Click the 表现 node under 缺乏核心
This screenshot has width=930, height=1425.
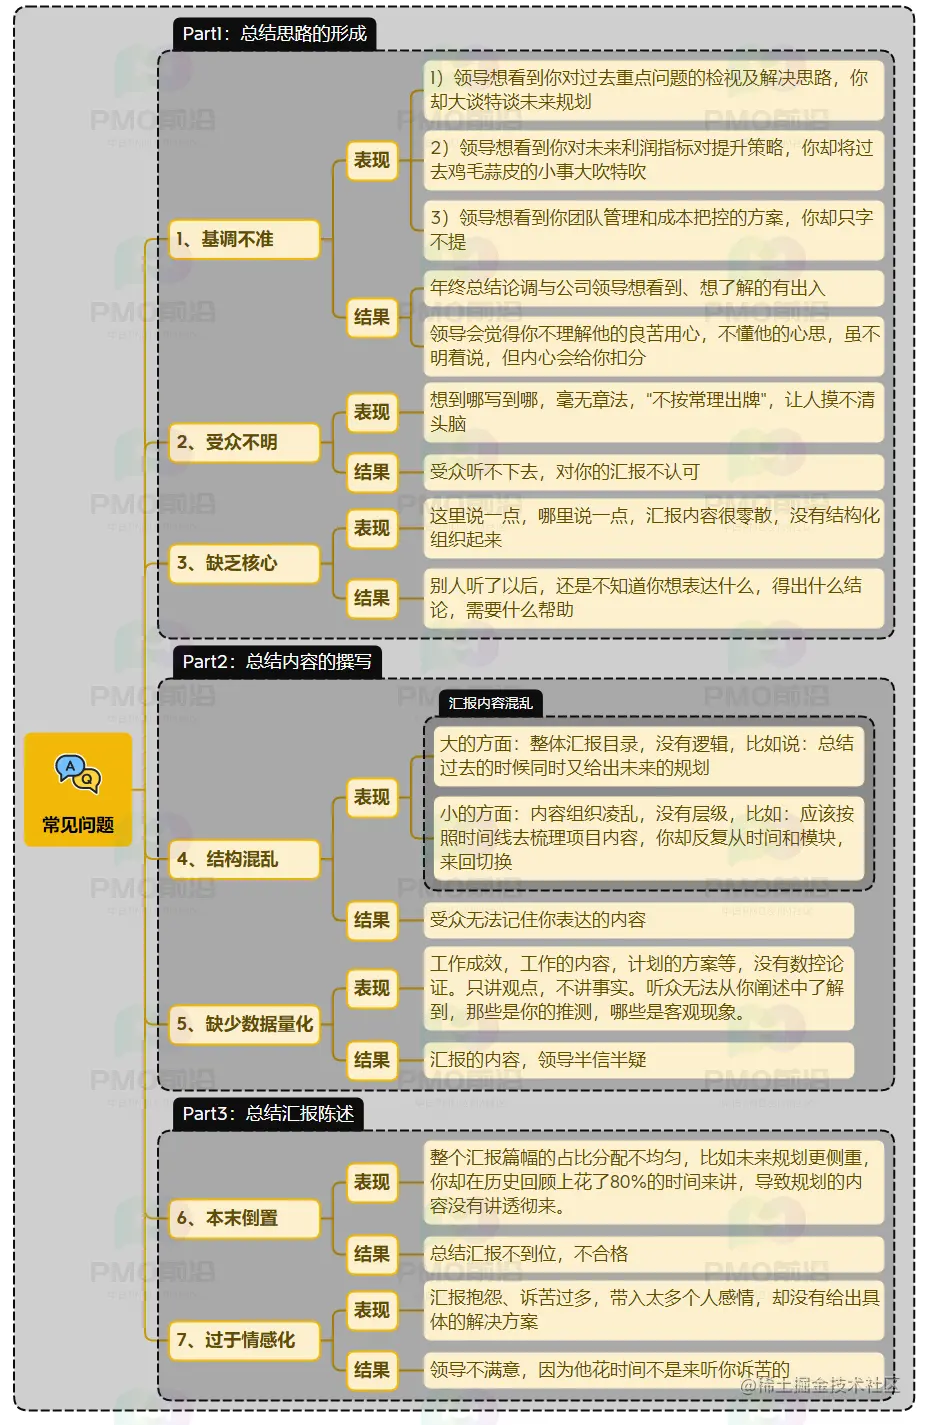[x=372, y=528]
